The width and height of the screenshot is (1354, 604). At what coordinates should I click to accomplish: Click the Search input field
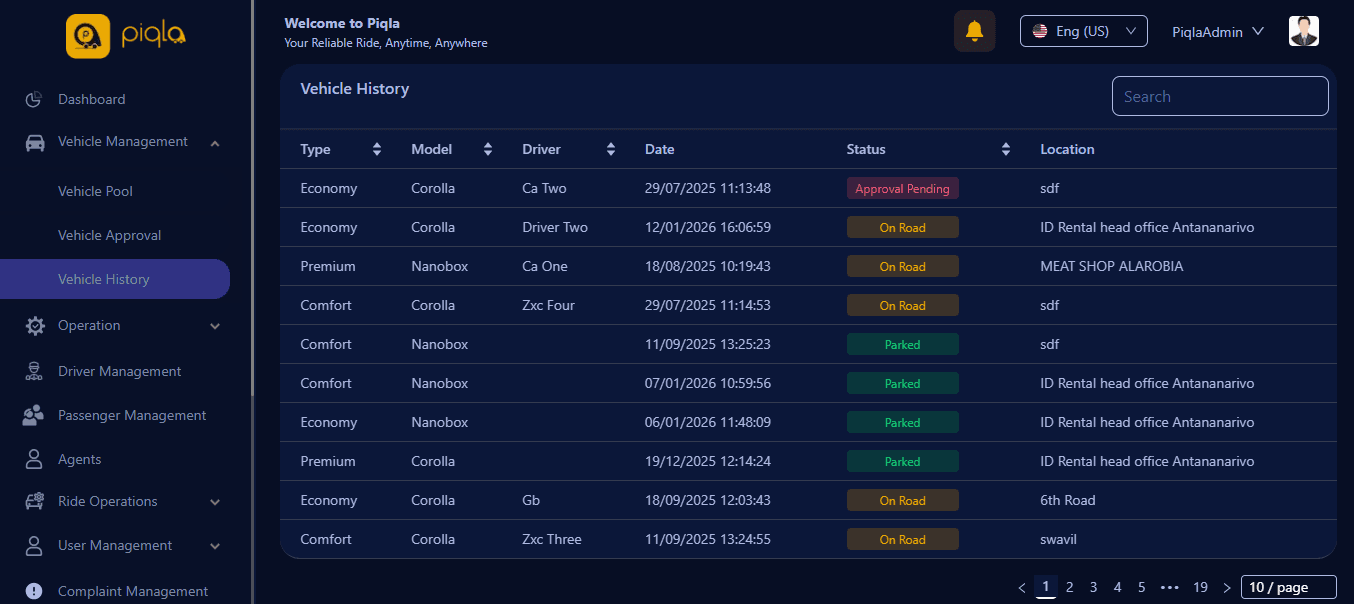tap(1220, 96)
